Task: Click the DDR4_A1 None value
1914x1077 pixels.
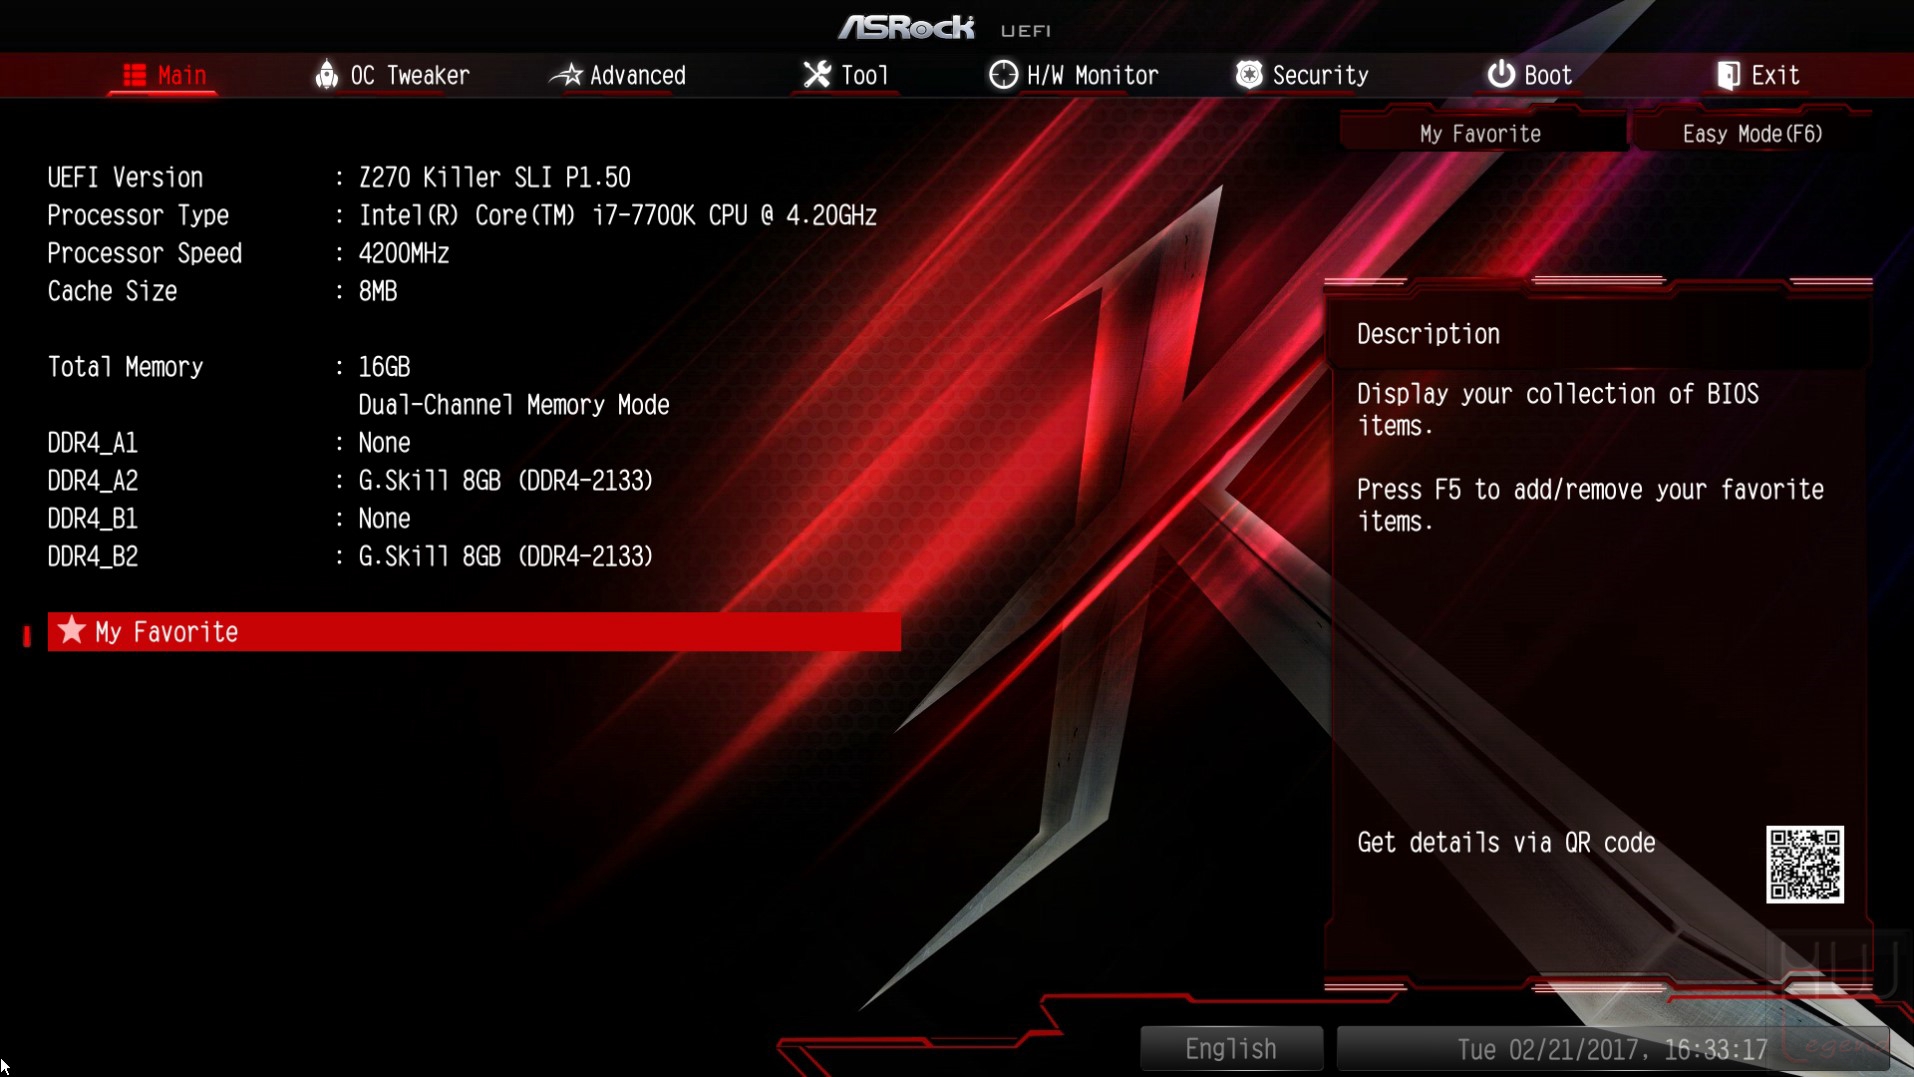Action: [385, 443]
